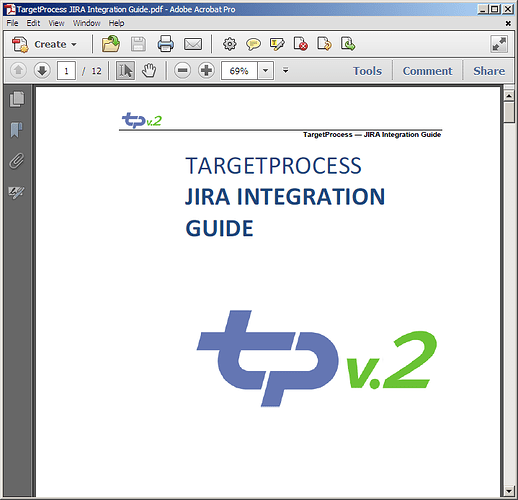
Task: Open the View menu
Action: [x=56, y=23]
